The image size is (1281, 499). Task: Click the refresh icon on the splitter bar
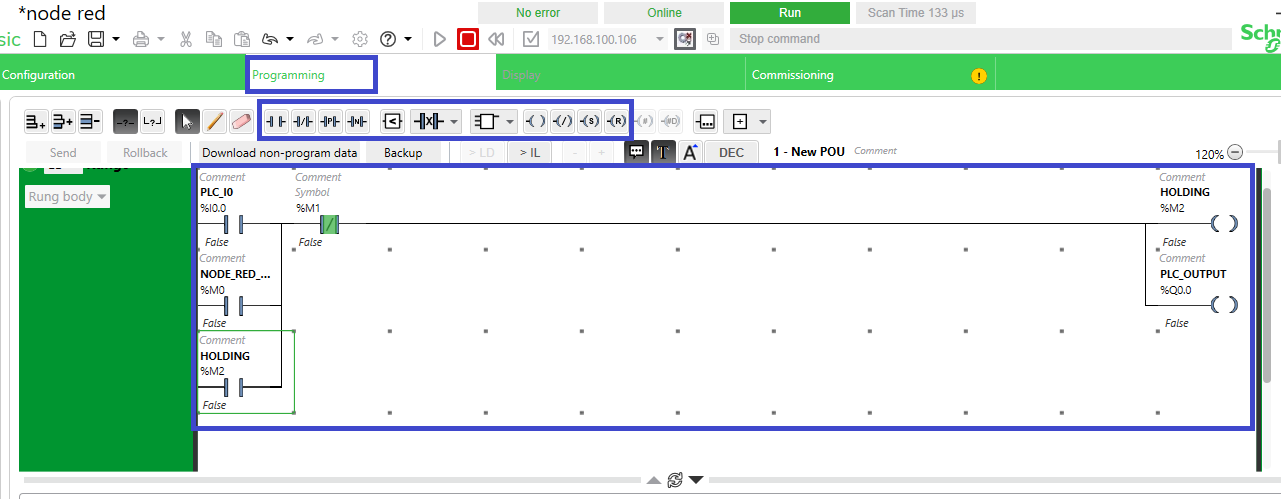(675, 480)
